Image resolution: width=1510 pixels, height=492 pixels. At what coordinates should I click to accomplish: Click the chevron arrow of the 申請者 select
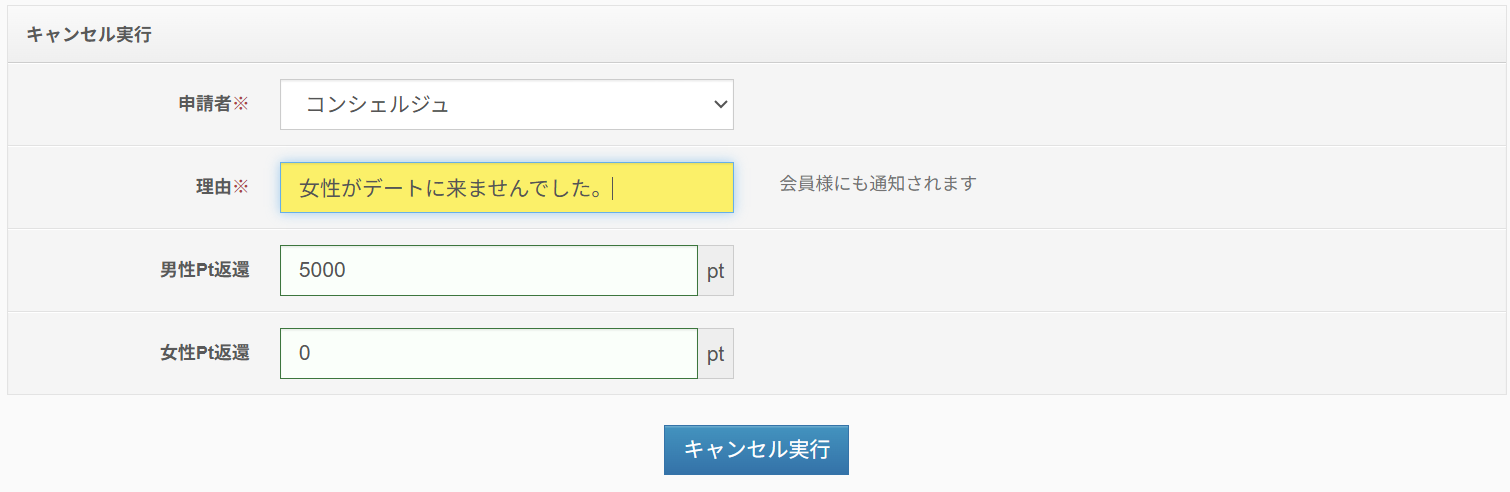[x=719, y=105]
